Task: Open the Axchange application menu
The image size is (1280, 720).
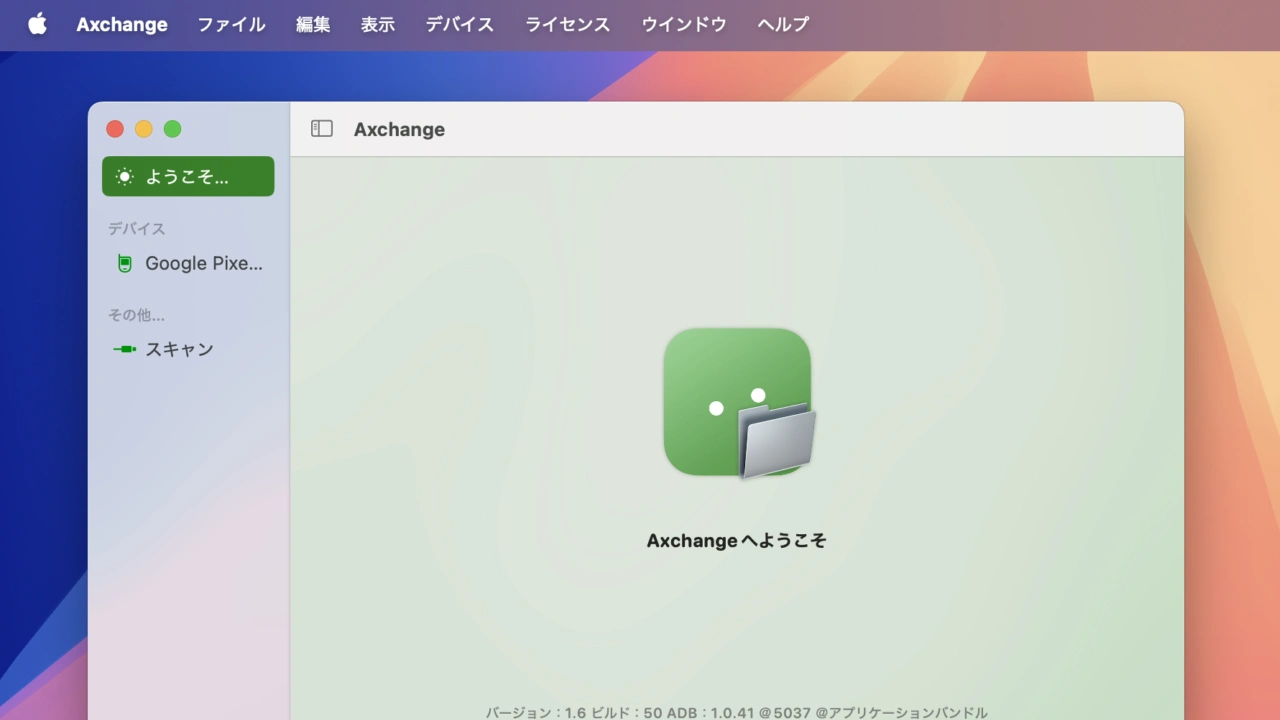Action: [x=122, y=24]
